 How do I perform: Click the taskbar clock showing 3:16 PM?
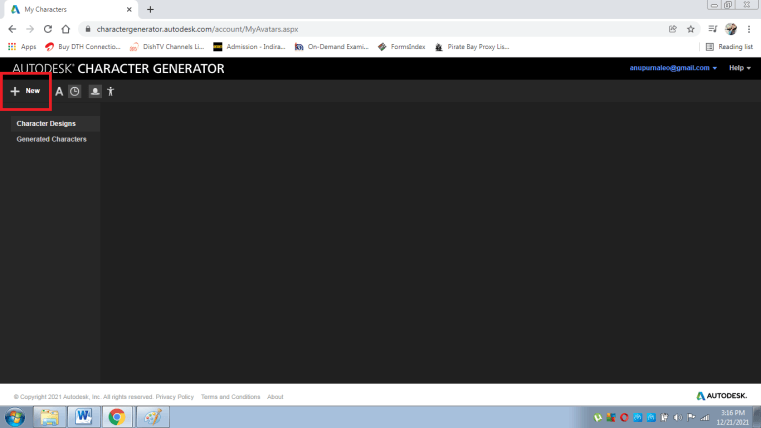coord(732,417)
